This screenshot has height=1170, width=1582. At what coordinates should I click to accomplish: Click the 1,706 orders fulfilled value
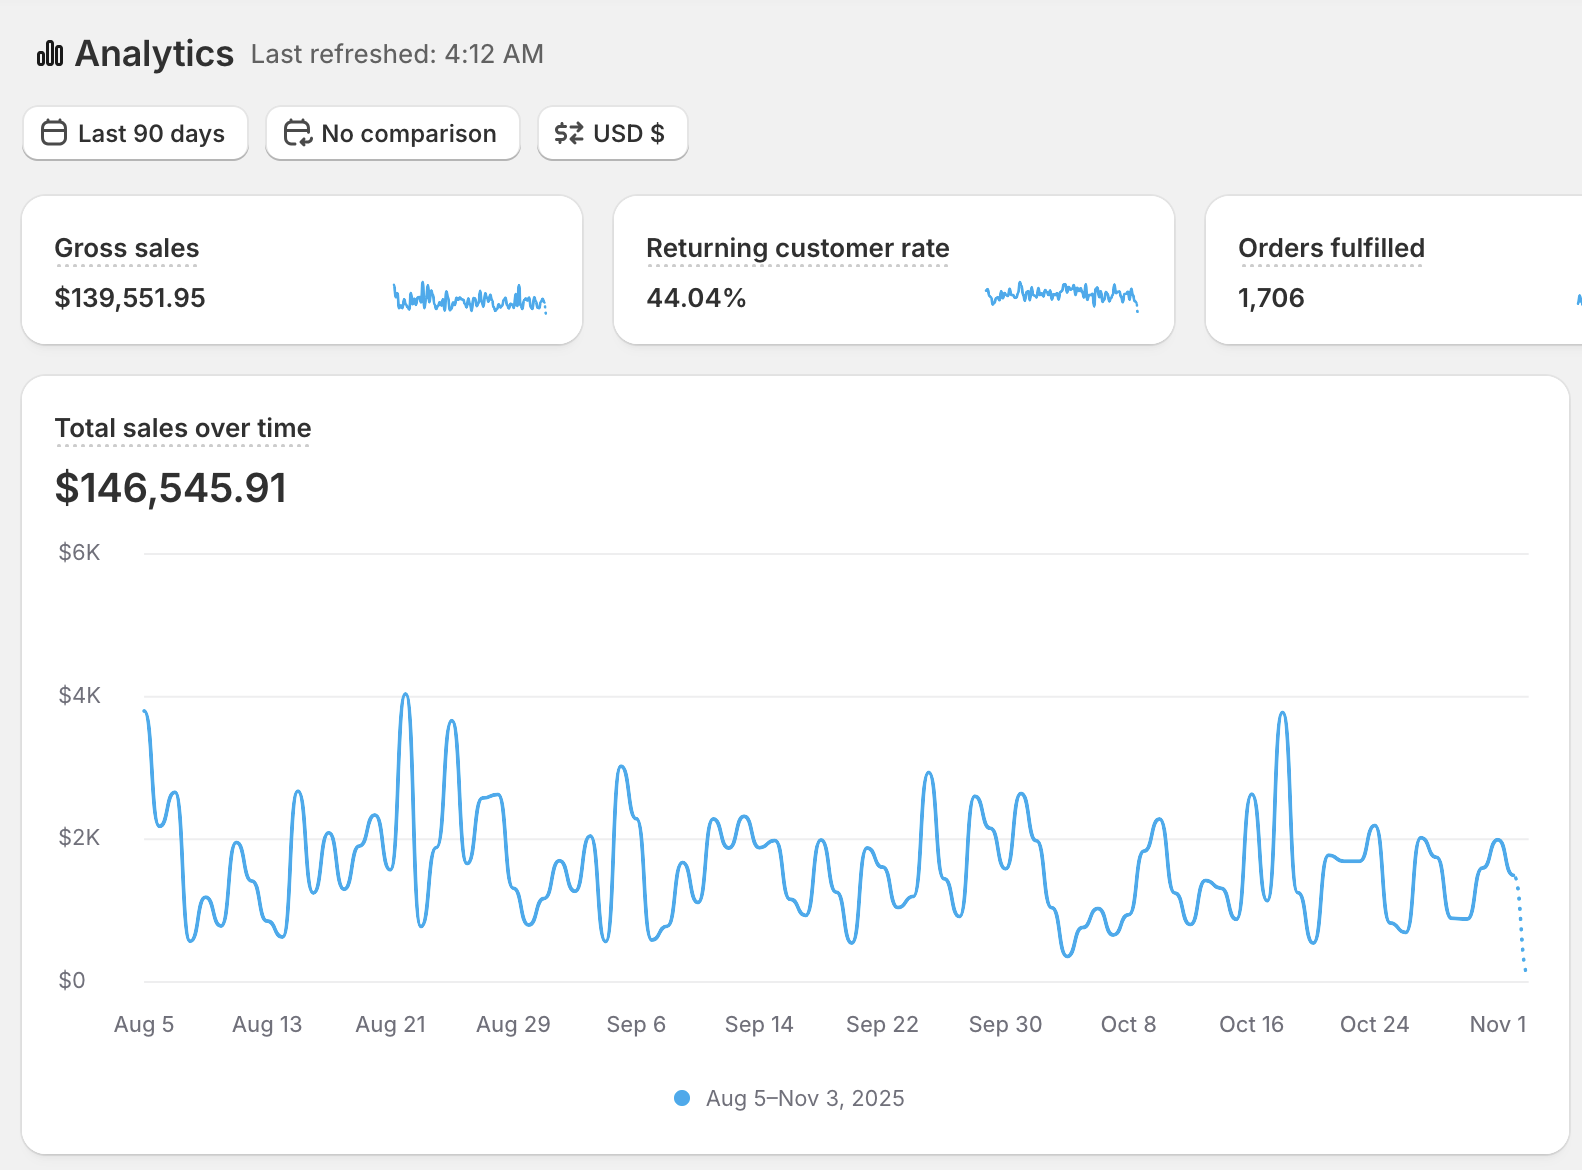pyautogui.click(x=1272, y=298)
